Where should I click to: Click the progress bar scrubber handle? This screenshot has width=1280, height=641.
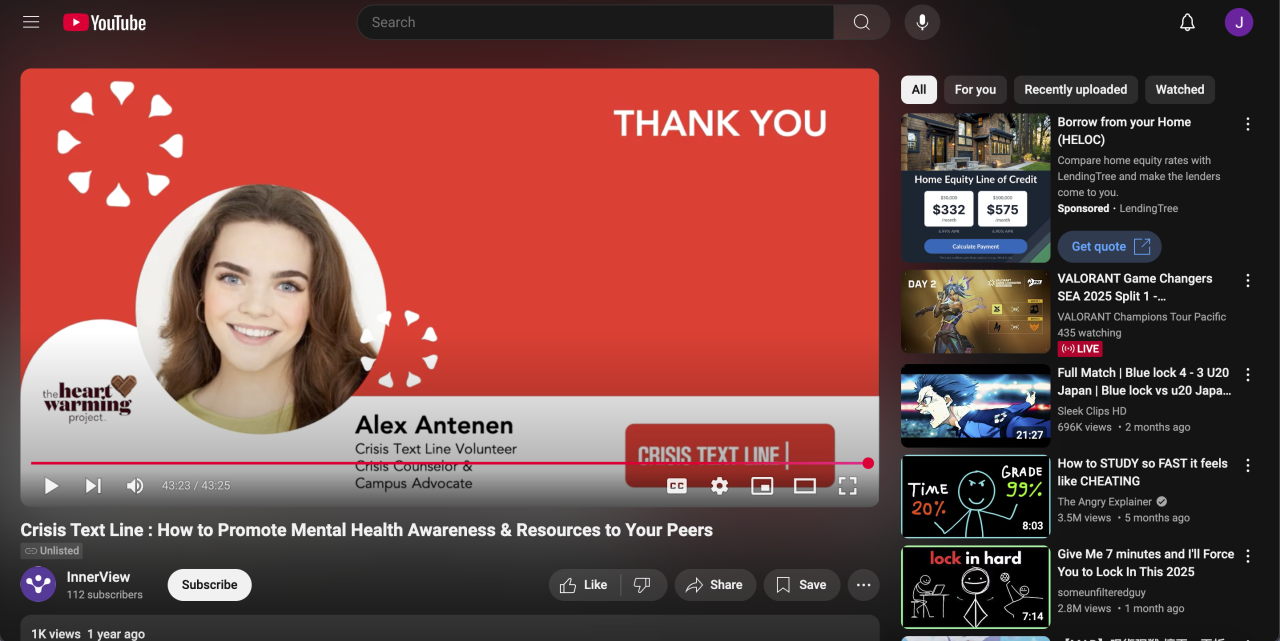pos(868,463)
